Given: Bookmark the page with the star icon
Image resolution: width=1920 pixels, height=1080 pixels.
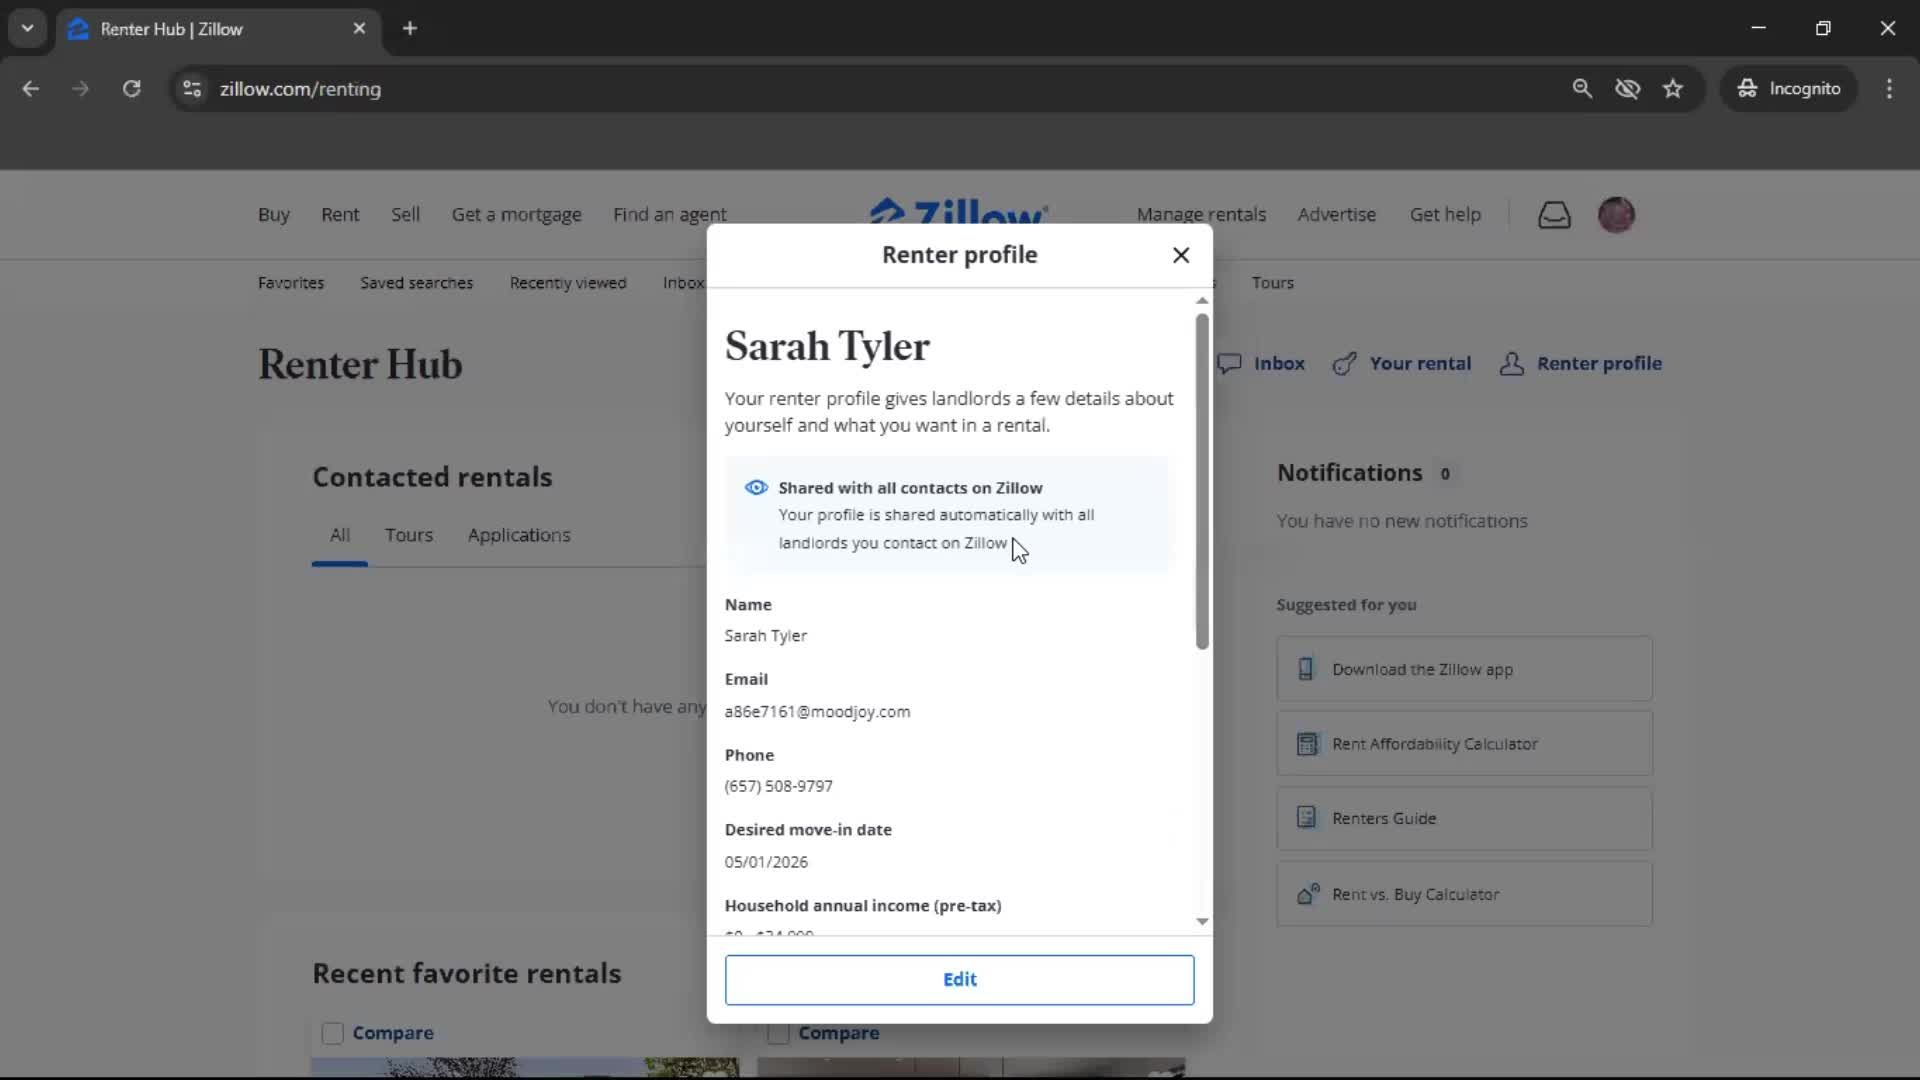Looking at the screenshot, I should click(1673, 88).
